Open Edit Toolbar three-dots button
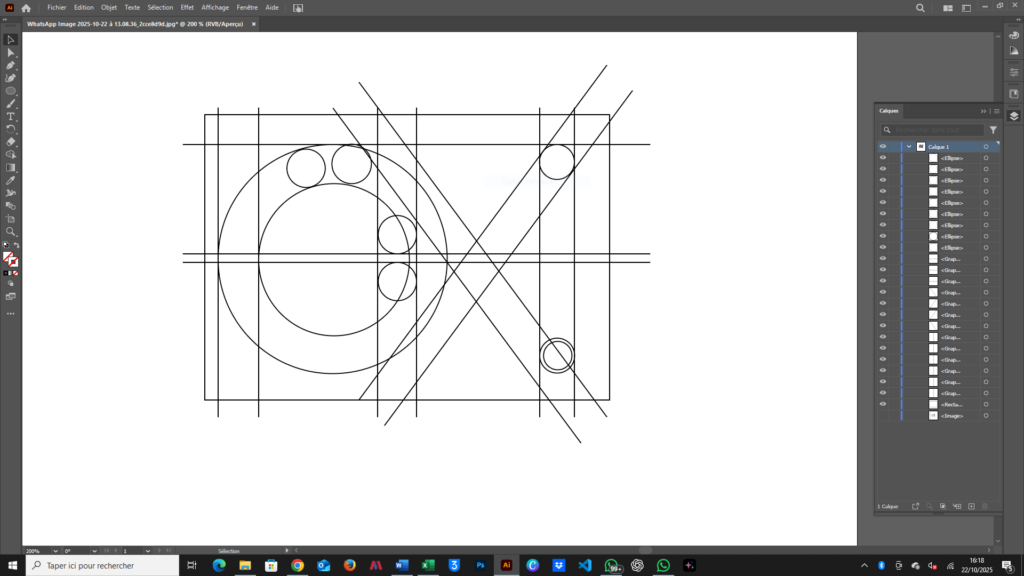Image resolution: width=1024 pixels, height=576 pixels. [10, 313]
